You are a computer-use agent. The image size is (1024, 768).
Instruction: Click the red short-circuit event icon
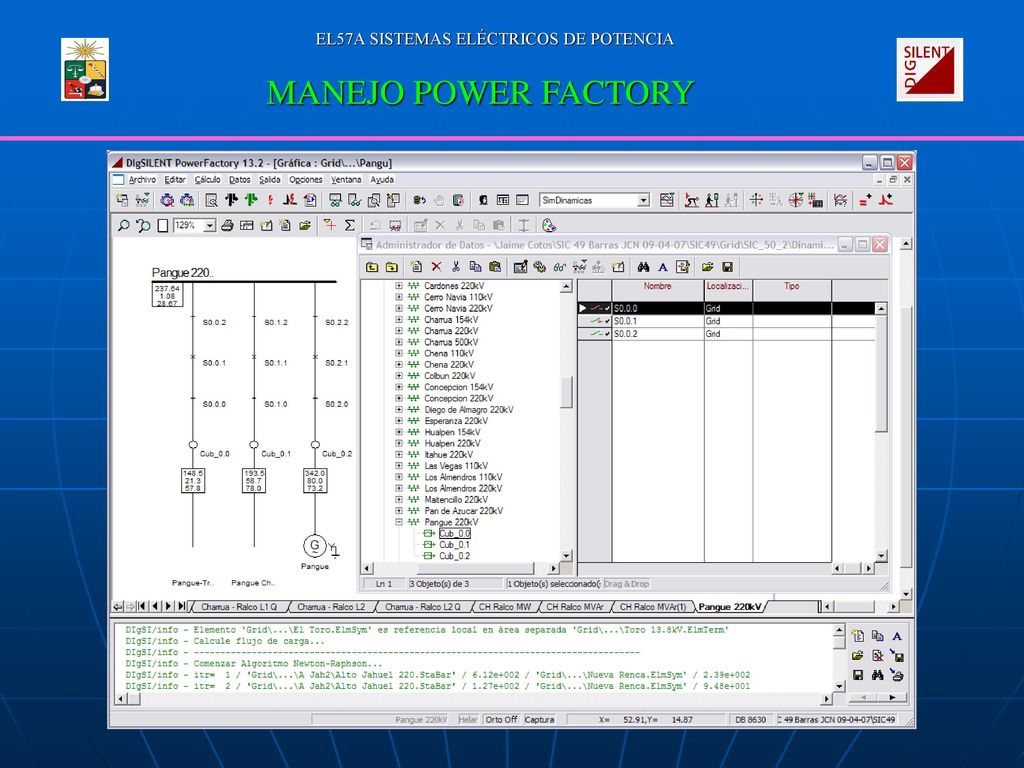click(x=886, y=200)
